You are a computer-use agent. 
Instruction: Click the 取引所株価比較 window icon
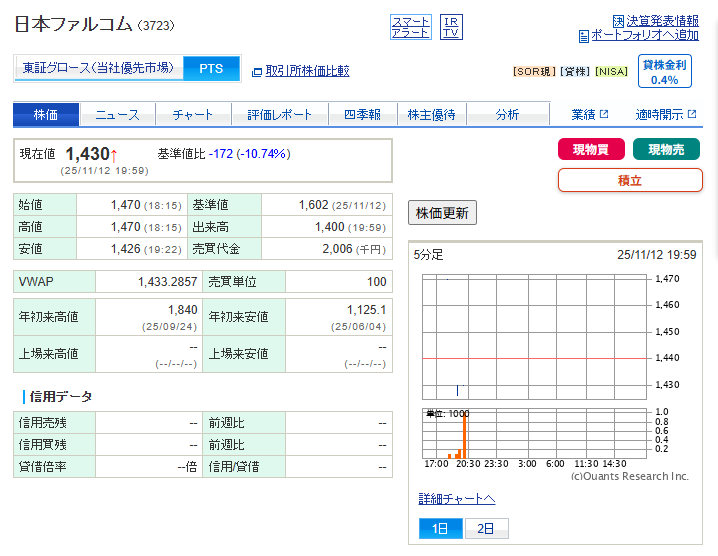pyautogui.click(x=257, y=71)
